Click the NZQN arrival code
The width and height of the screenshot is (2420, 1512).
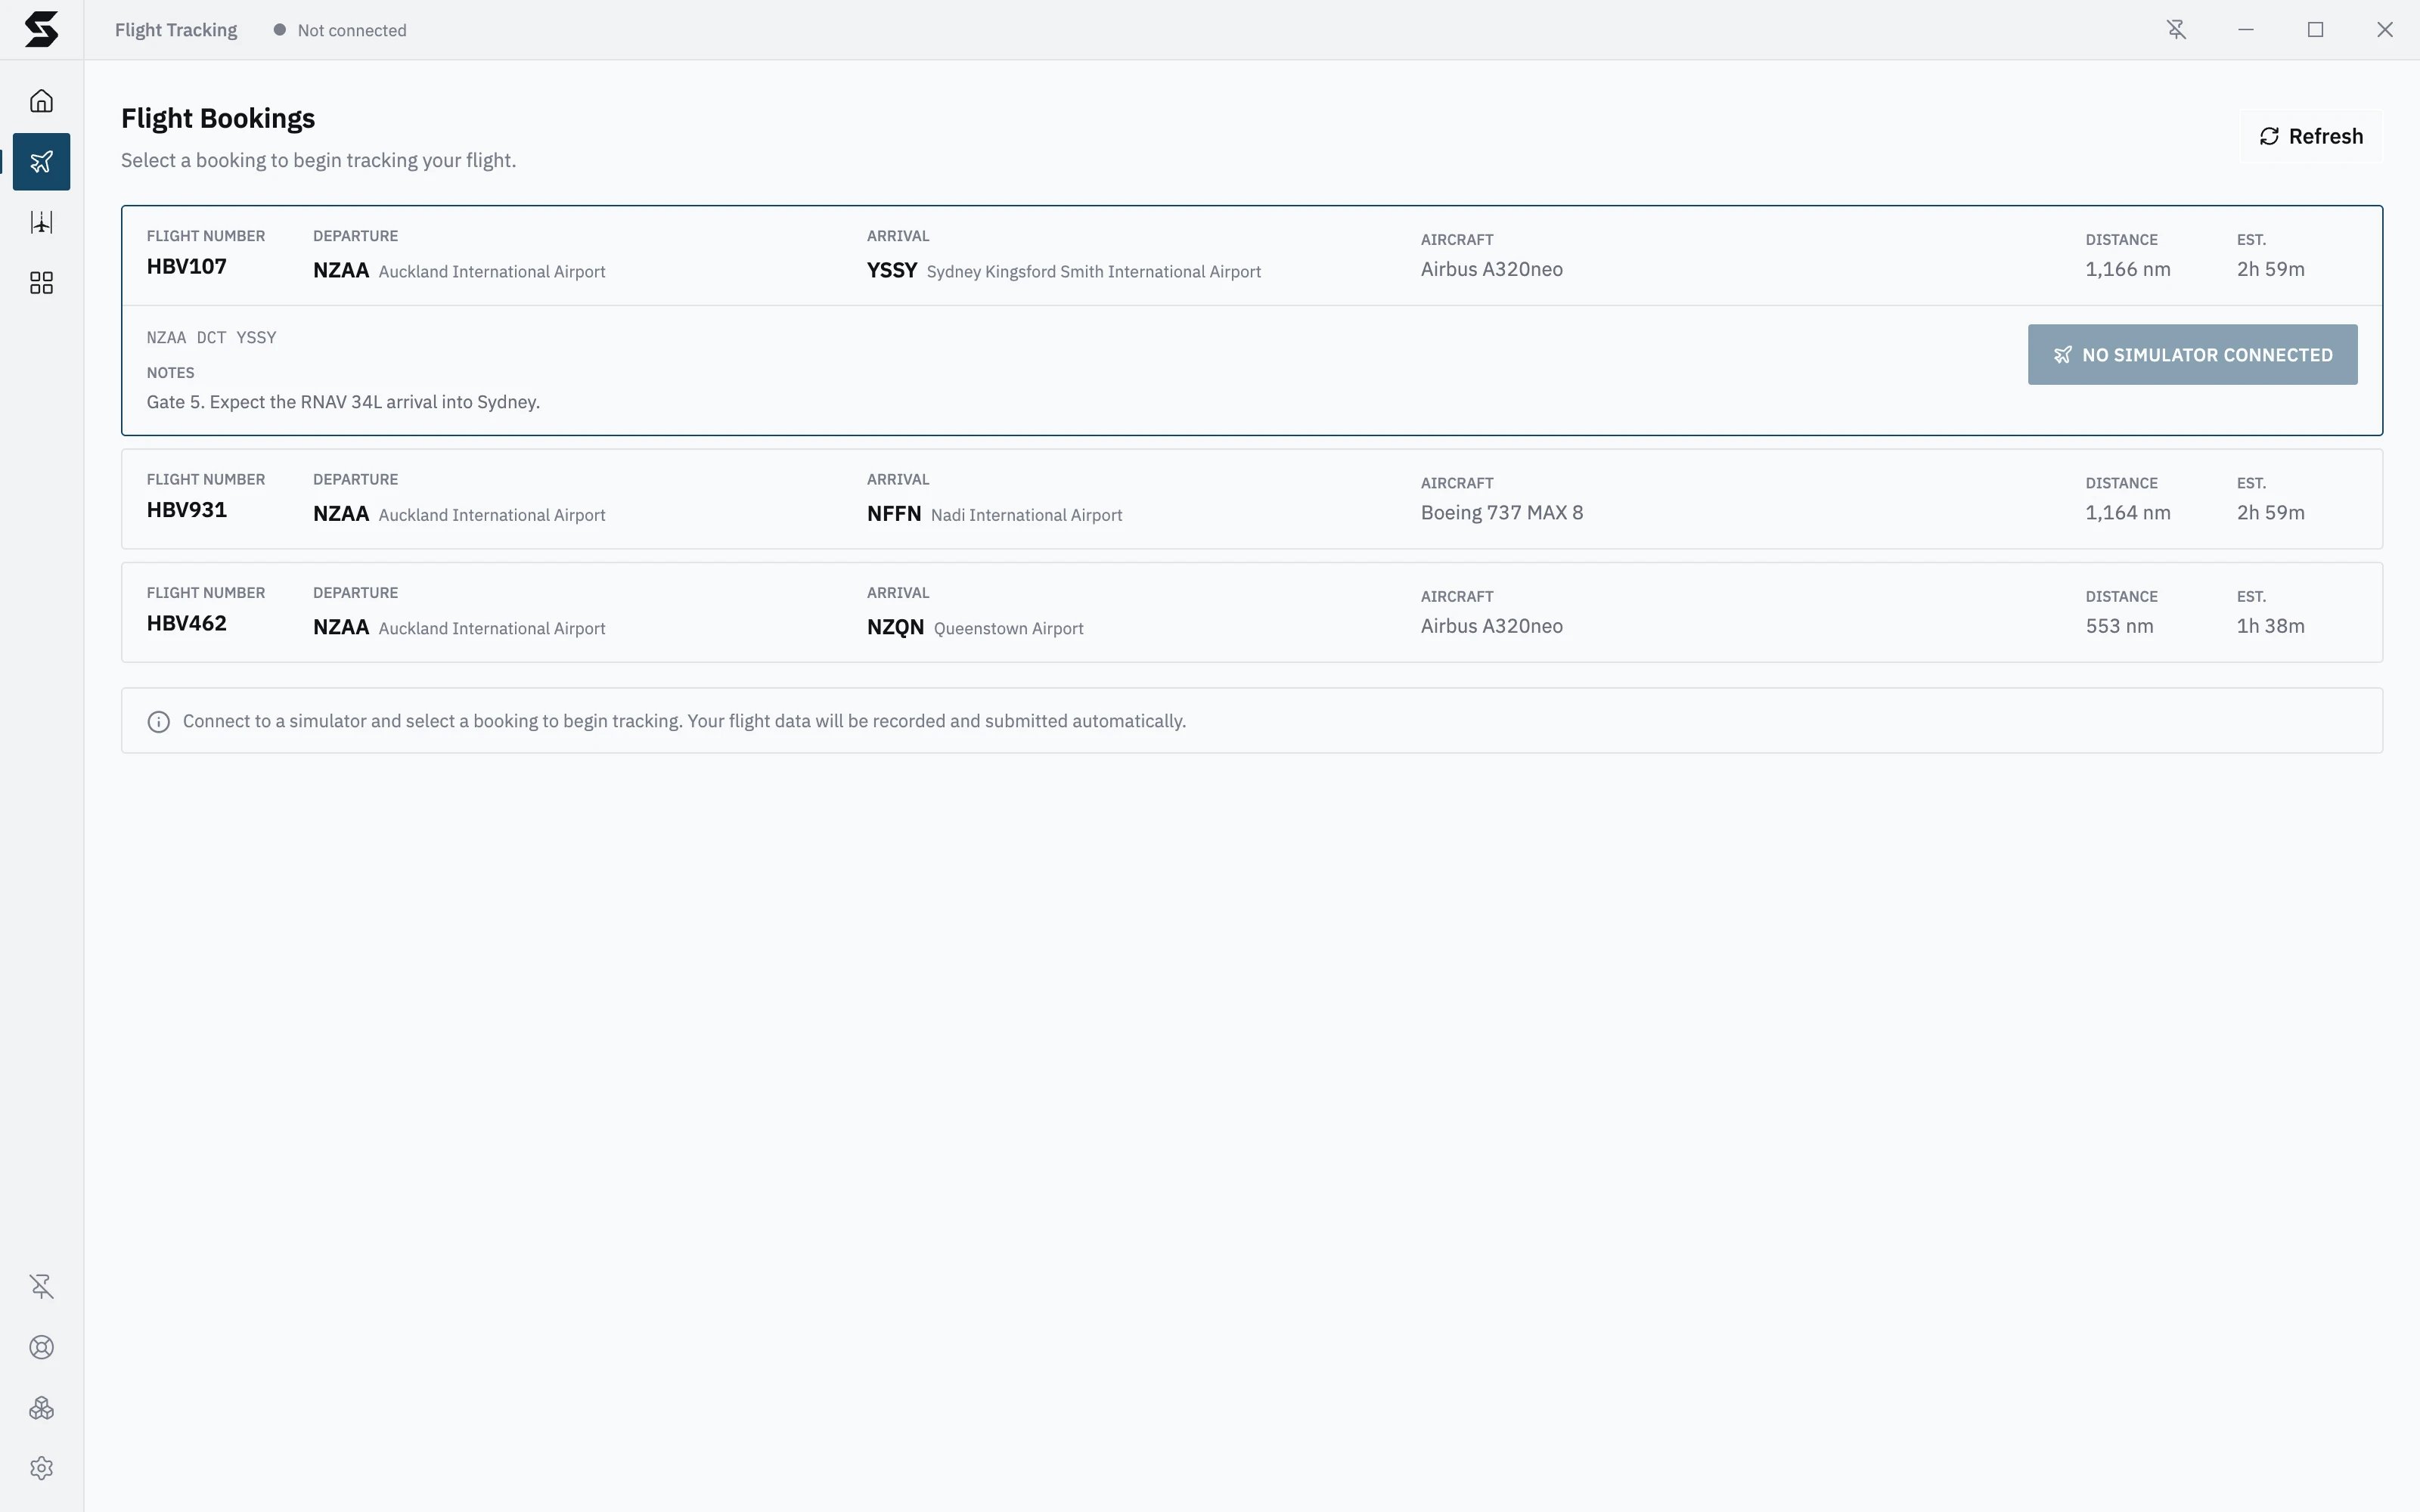click(895, 627)
